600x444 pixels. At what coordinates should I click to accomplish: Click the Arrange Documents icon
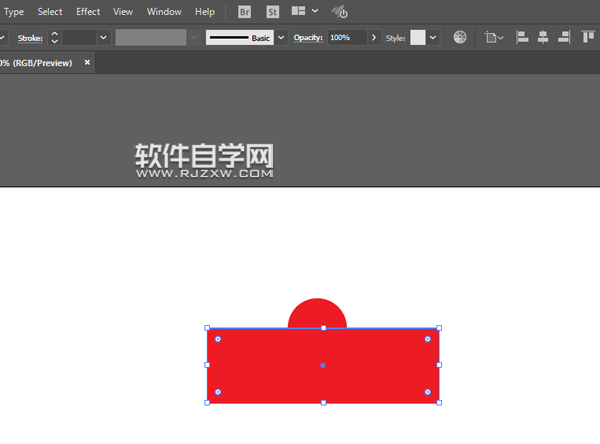click(x=298, y=11)
